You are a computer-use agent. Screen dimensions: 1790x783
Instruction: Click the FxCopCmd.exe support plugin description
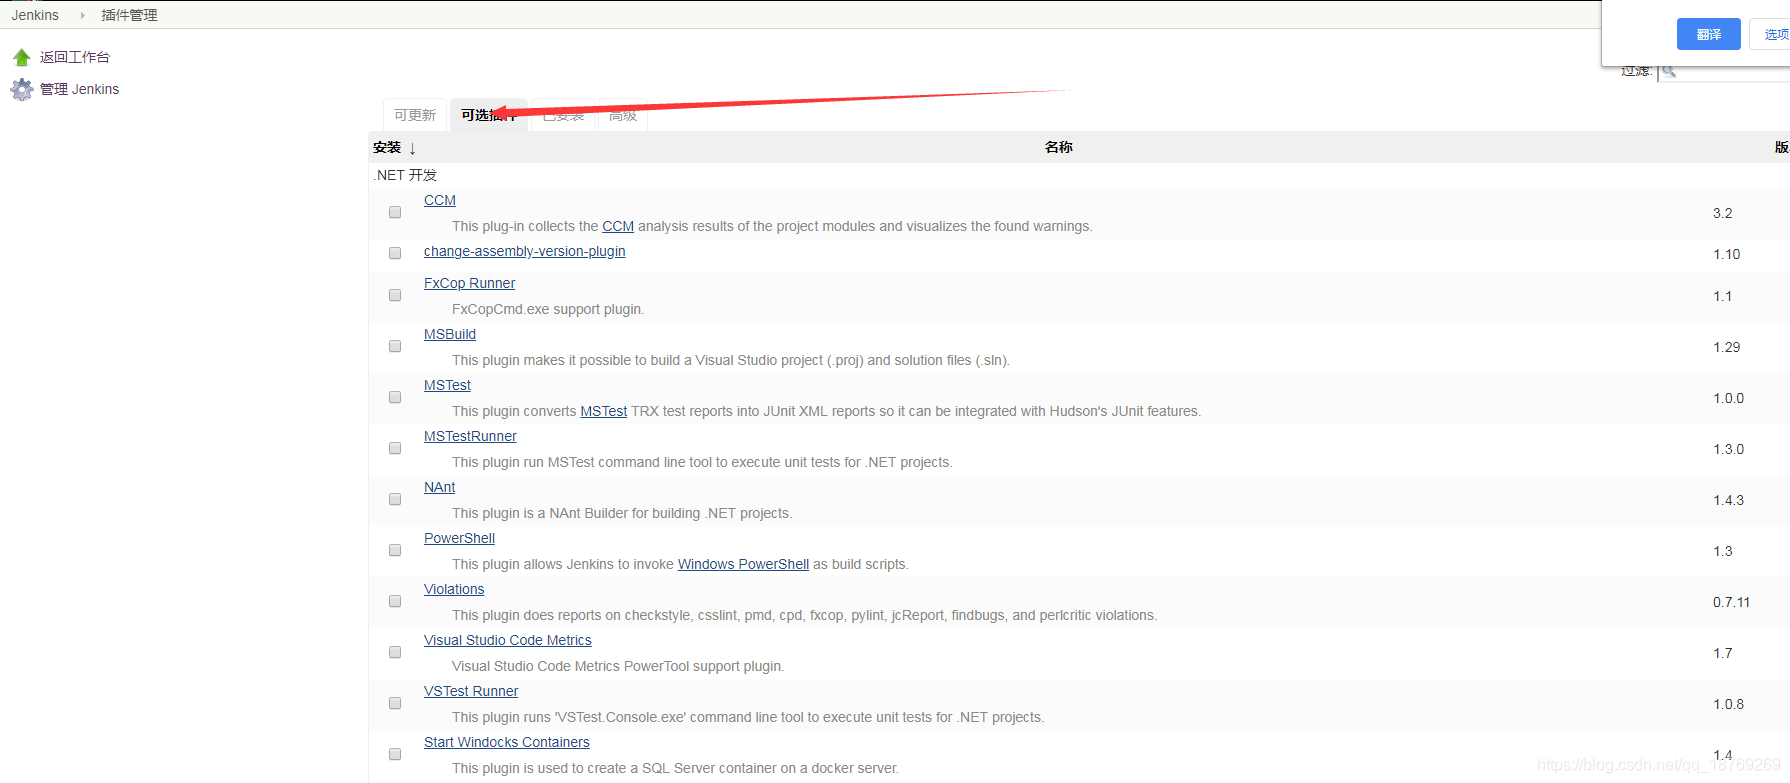click(548, 309)
